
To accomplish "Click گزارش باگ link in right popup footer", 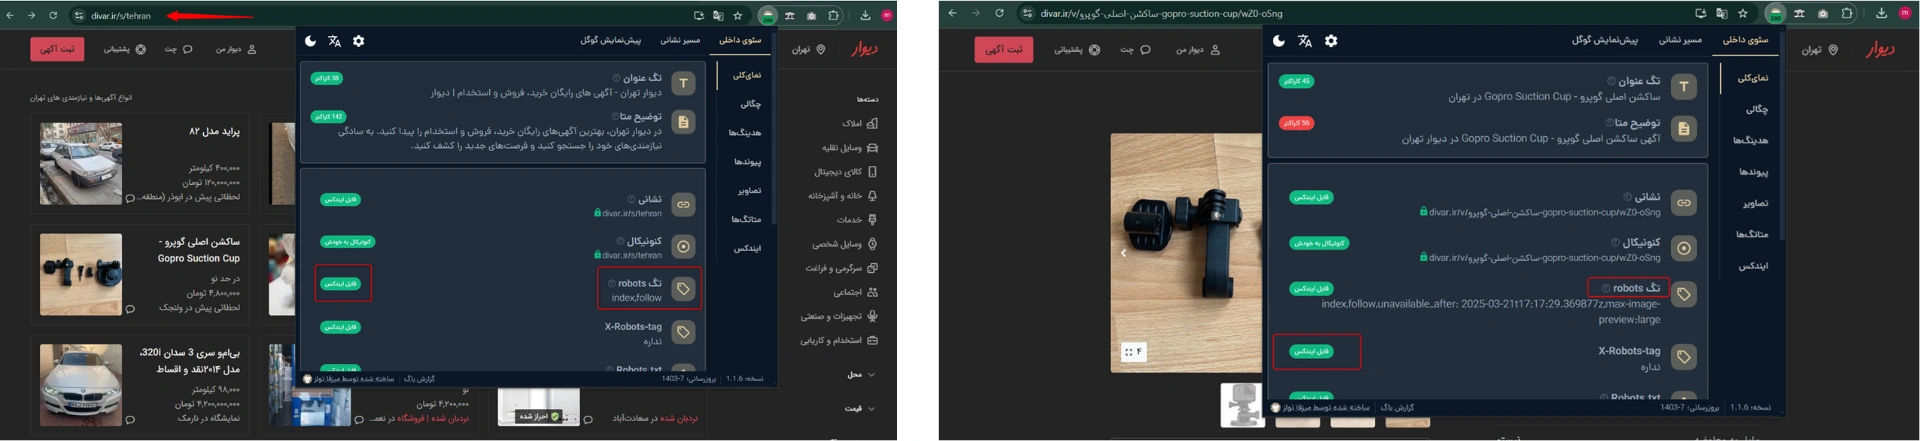I will click(1397, 407).
